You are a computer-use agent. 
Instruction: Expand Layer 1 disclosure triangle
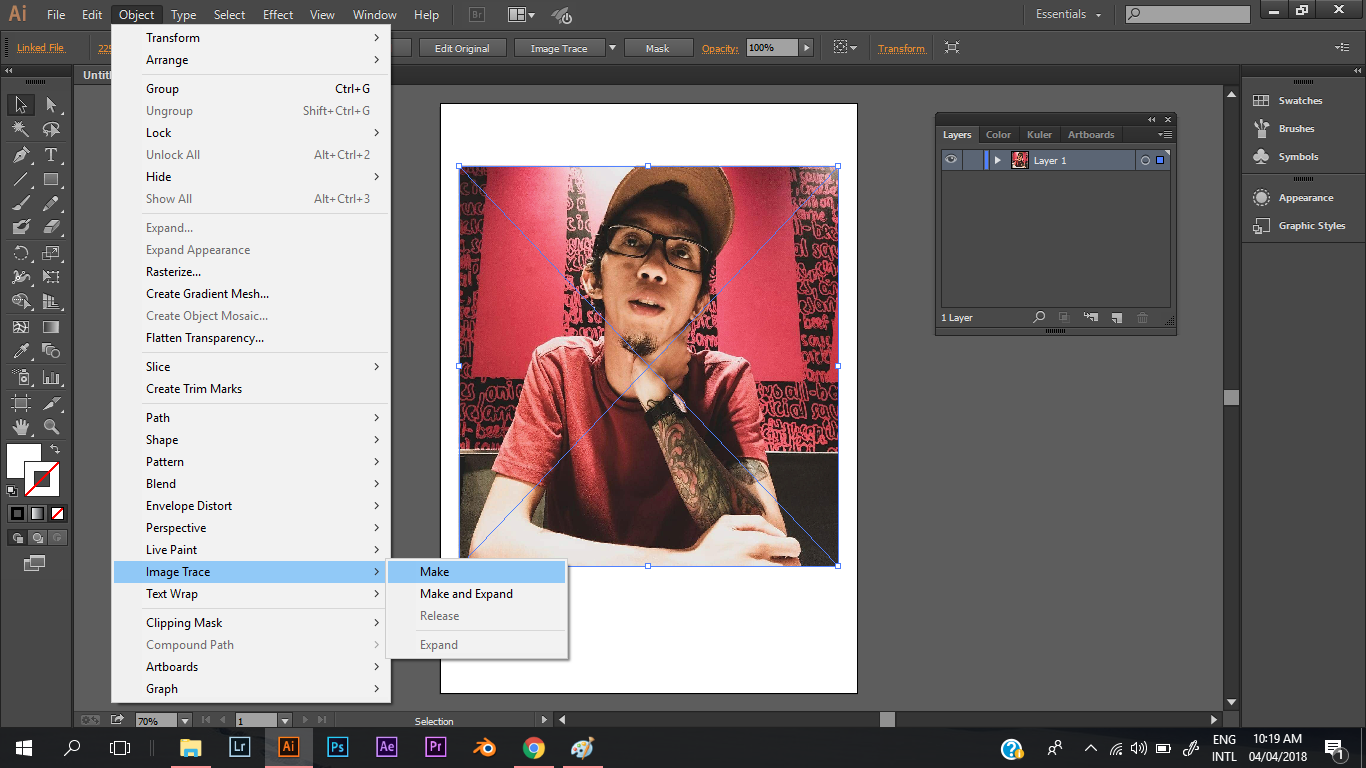pyautogui.click(x=997, y=160)
